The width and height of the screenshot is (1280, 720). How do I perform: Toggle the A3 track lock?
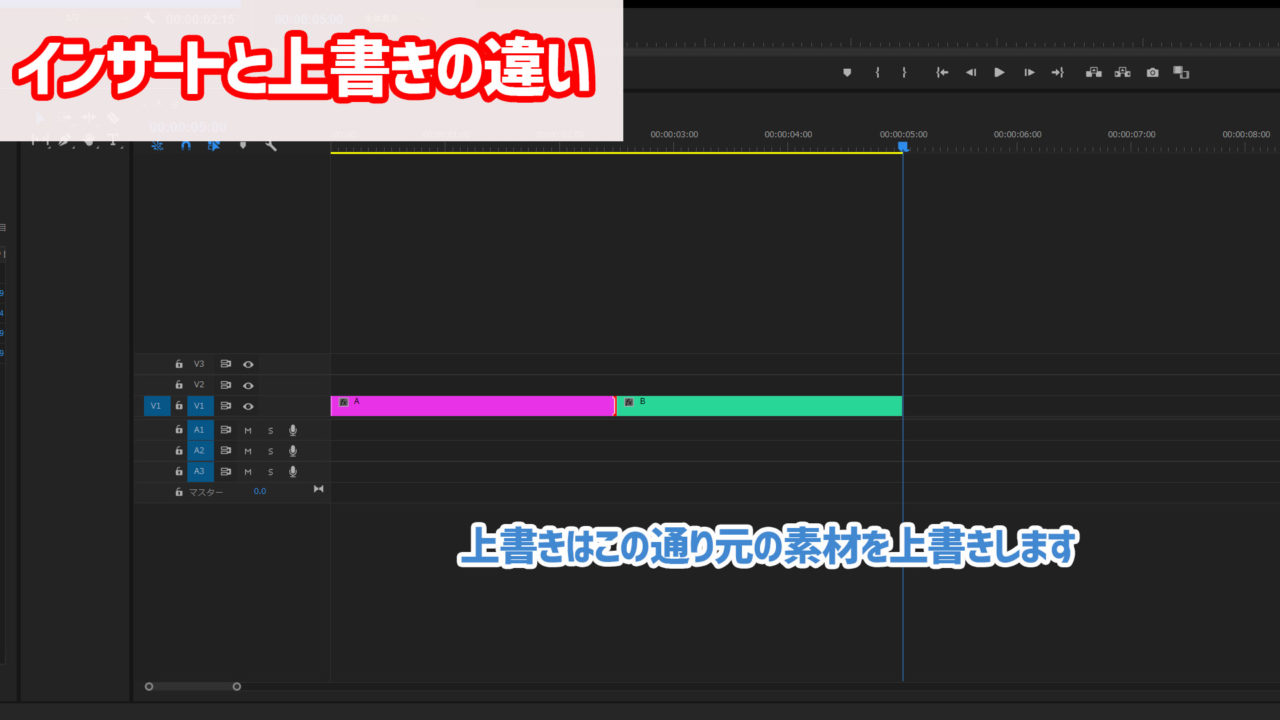pyautogui.click(x=179, y=472)
